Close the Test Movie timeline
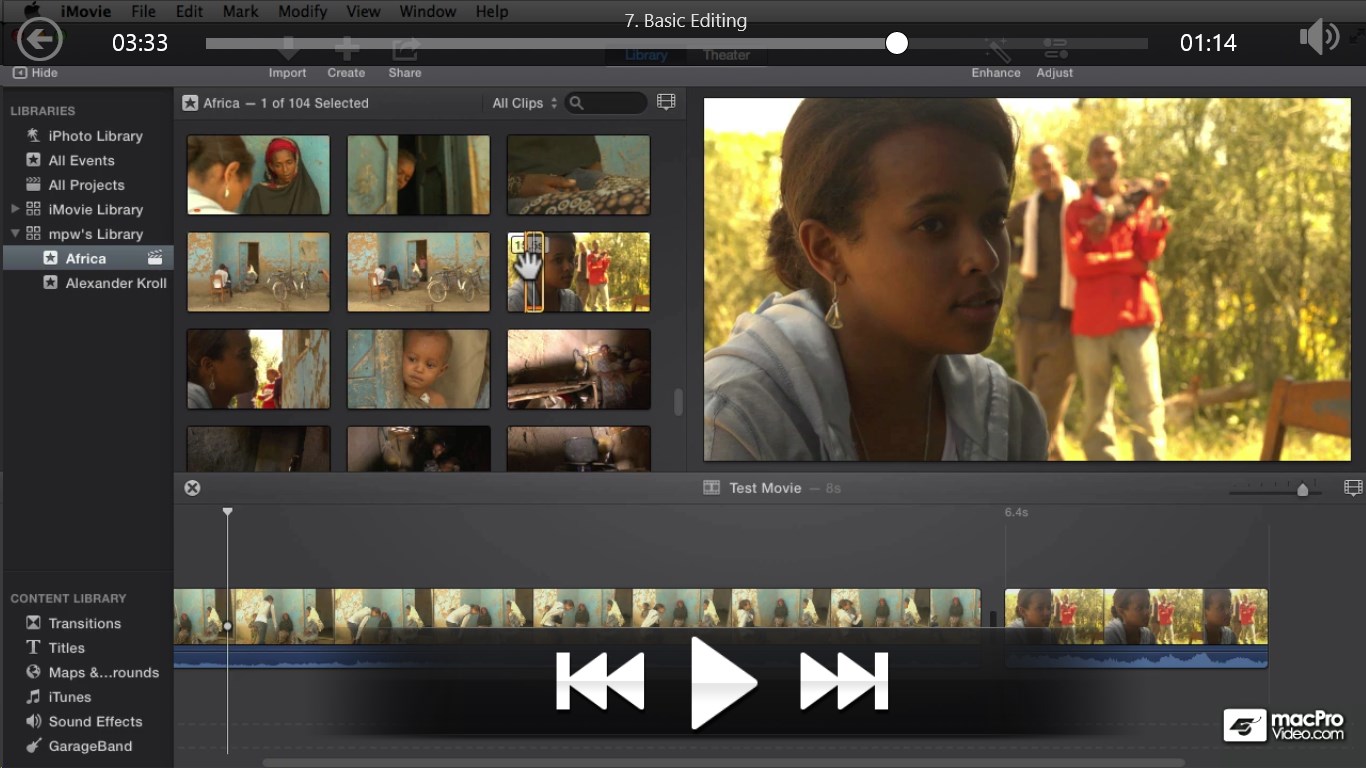This screenshot has width=1366, height=768. tap(192, 488)
